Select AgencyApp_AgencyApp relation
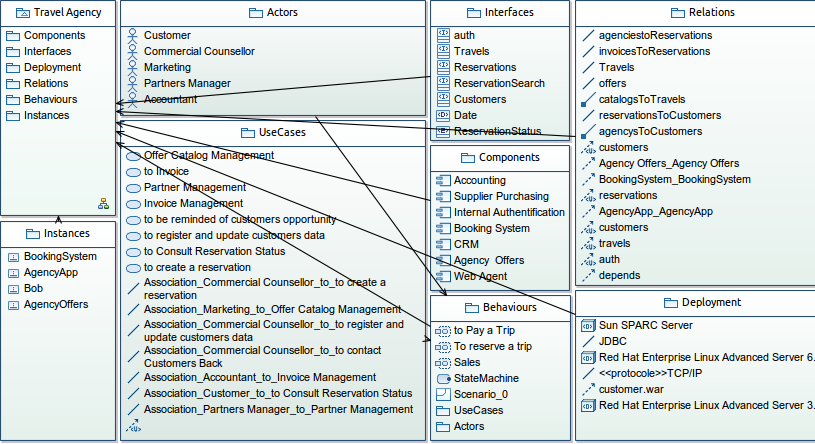 click(x=647, y=212)
